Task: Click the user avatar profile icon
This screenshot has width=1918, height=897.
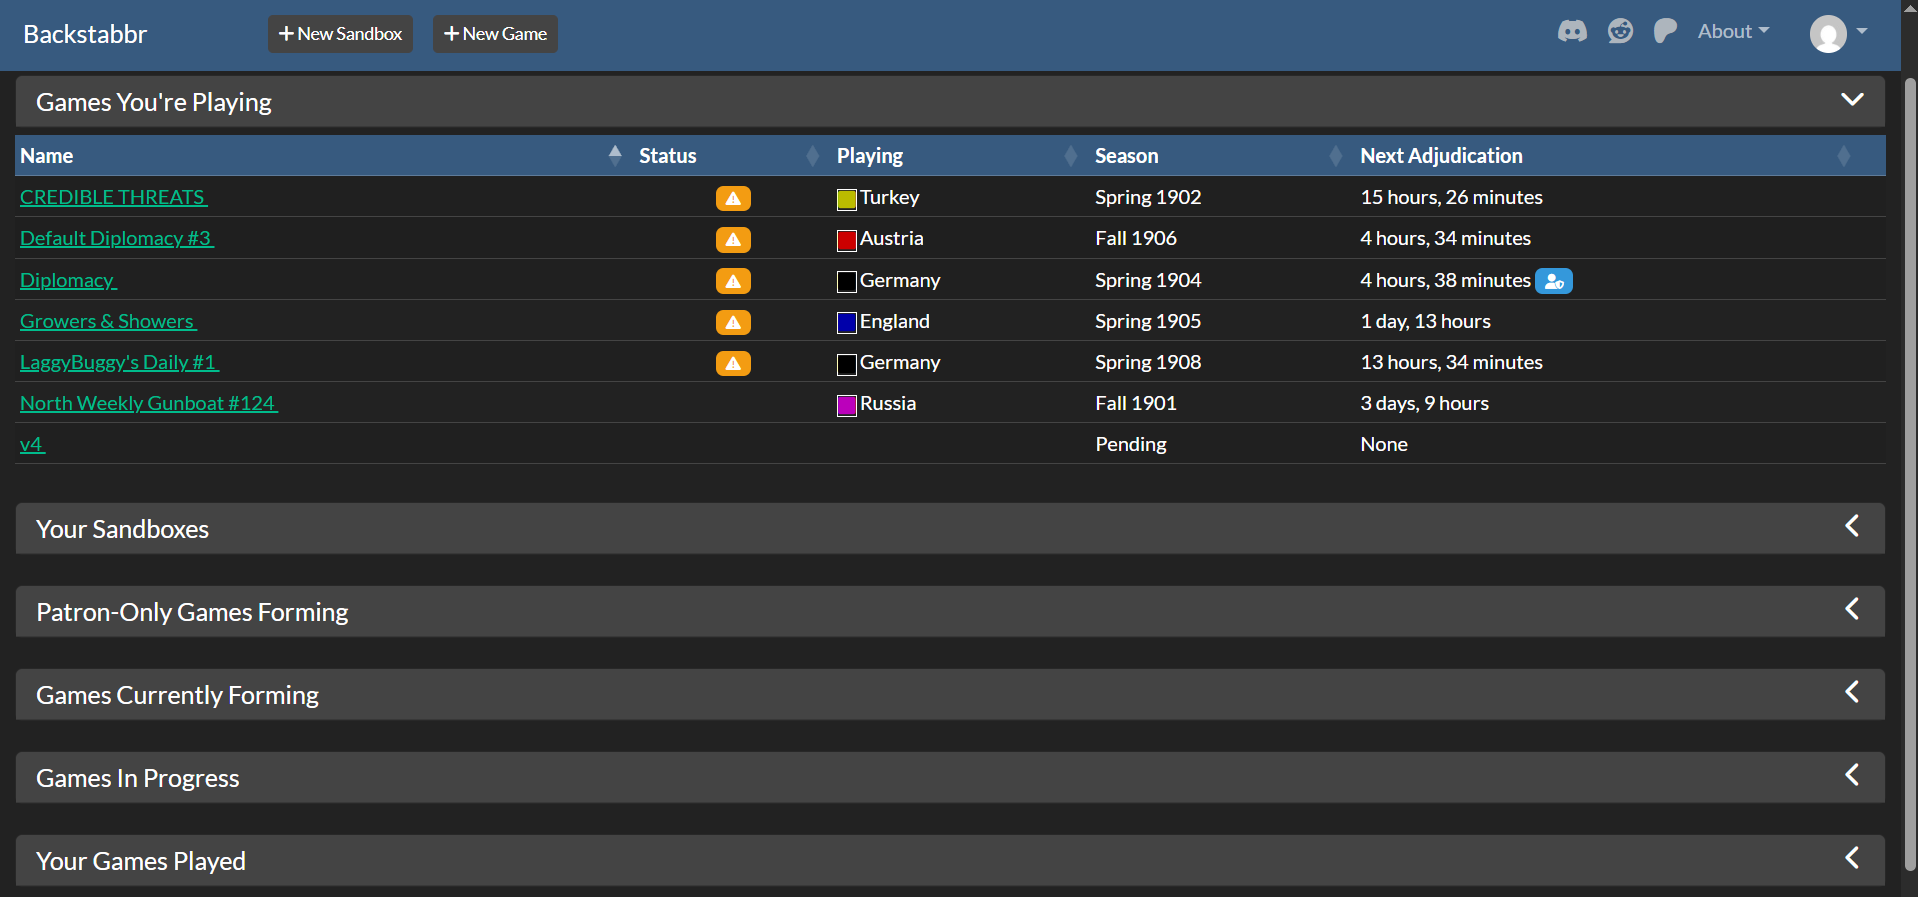Action: 1828,34
